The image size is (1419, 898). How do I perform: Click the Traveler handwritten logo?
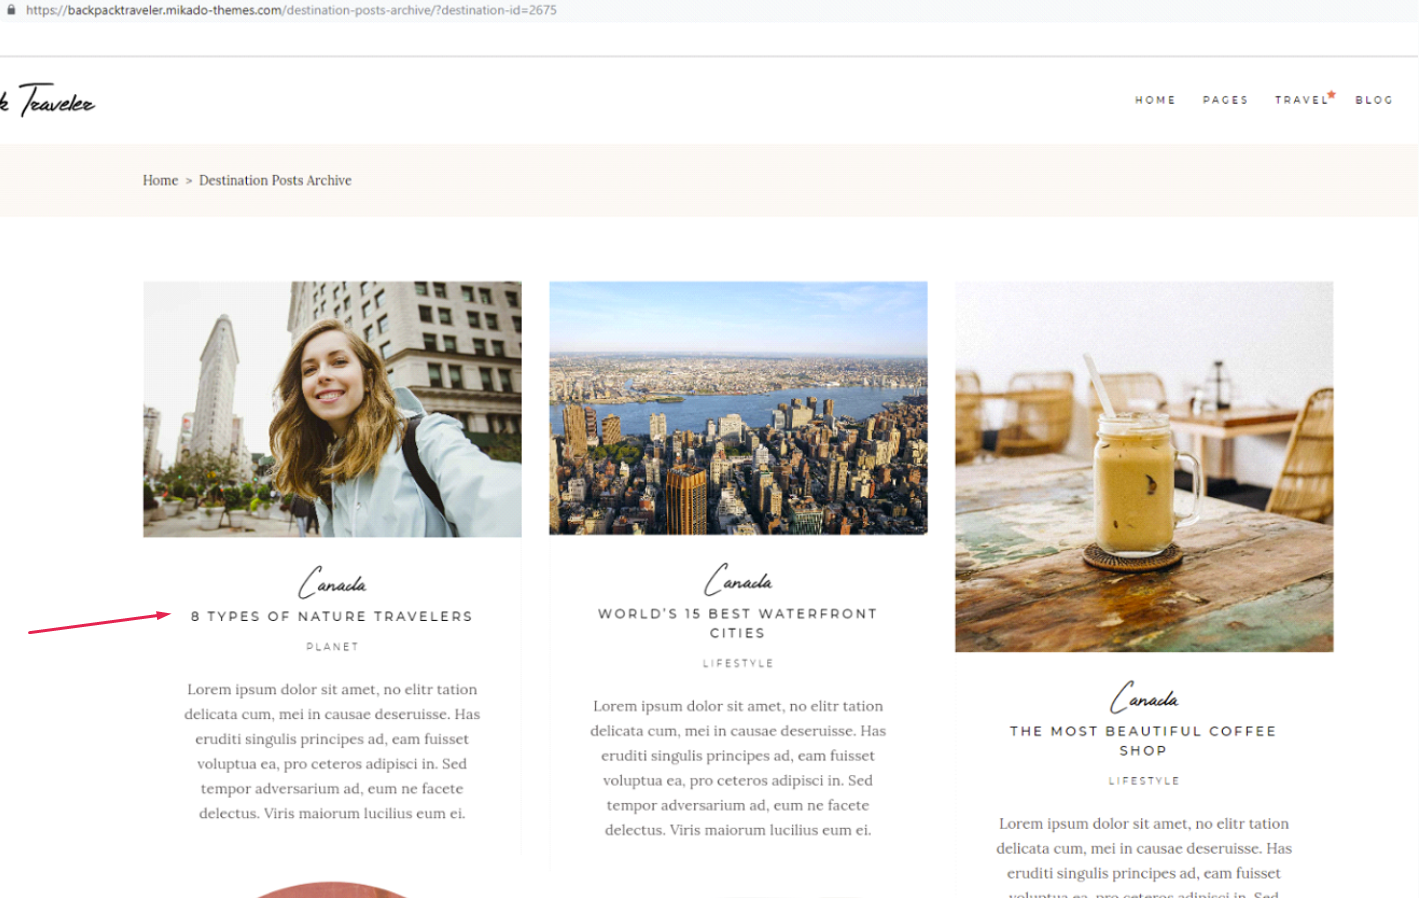click(48, 100)
